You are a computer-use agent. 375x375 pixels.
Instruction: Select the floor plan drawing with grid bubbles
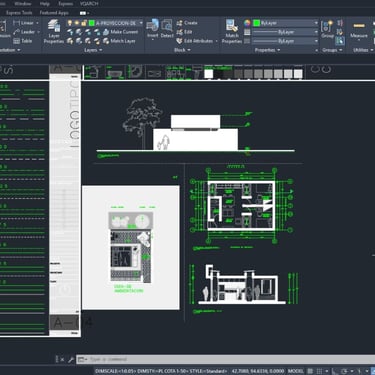[241, 207]
